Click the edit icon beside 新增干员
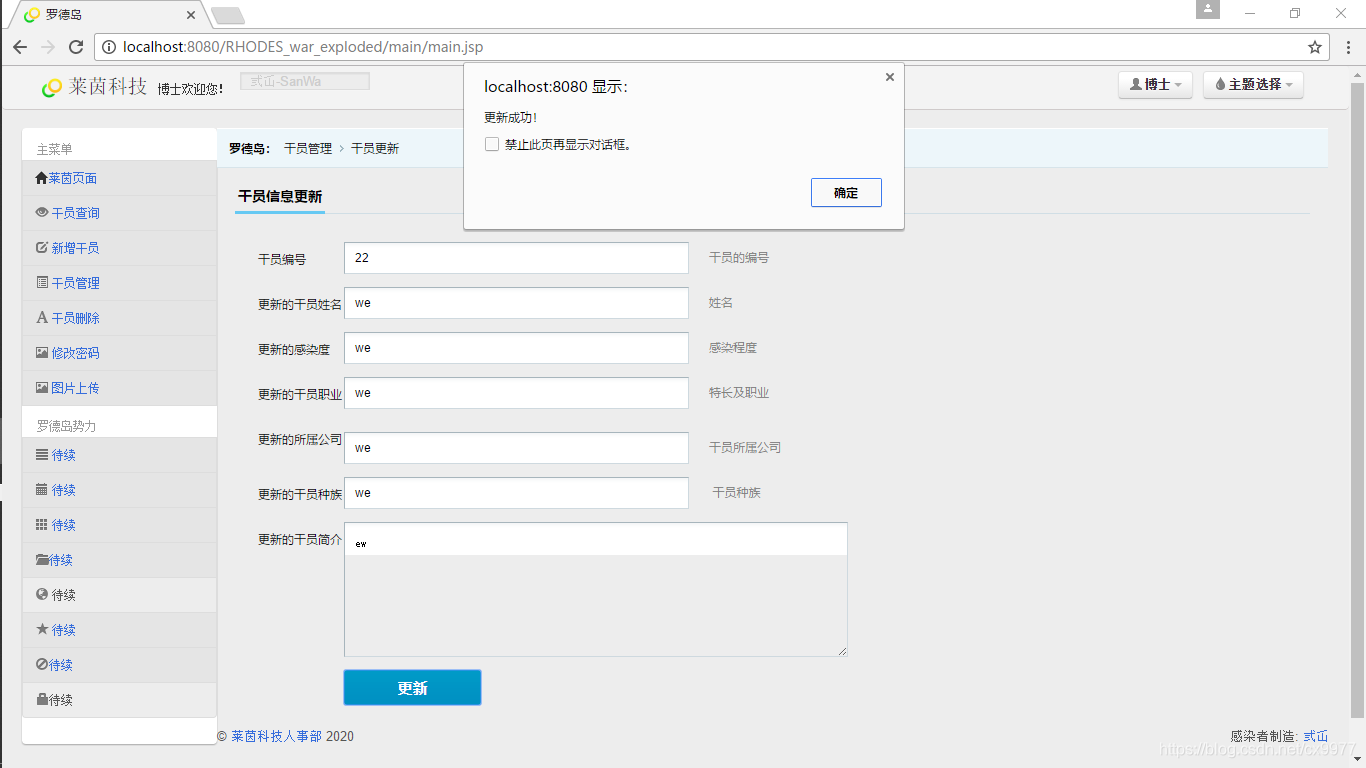The height and width of the screenshot is (768, 1366). (x=42, y=248)
